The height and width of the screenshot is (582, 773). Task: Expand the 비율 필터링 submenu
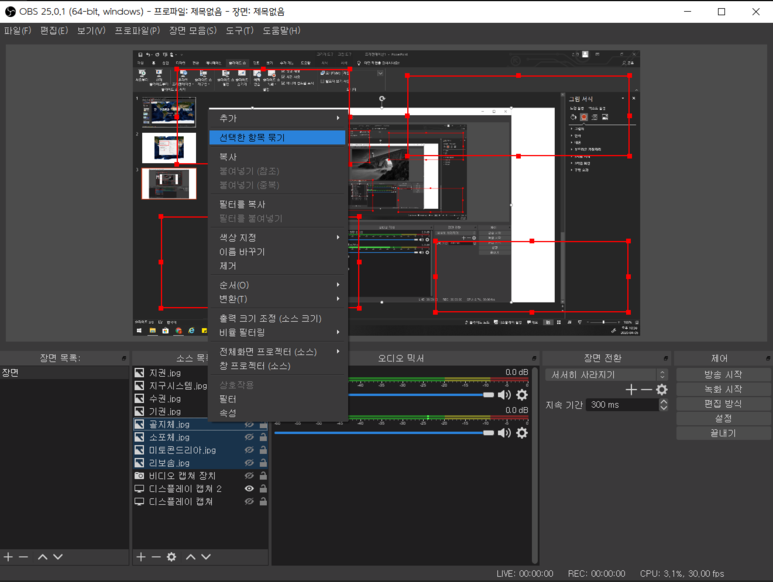[279, 333]
